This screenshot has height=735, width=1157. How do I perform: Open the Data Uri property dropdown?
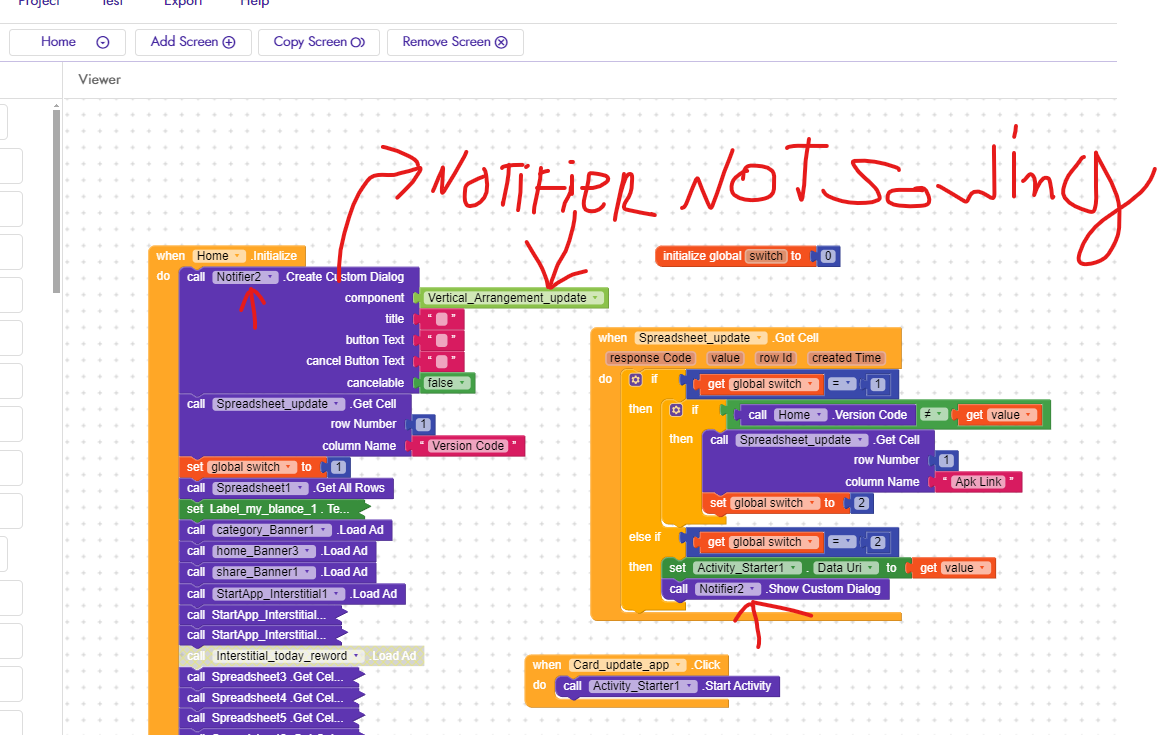[846, 567]
